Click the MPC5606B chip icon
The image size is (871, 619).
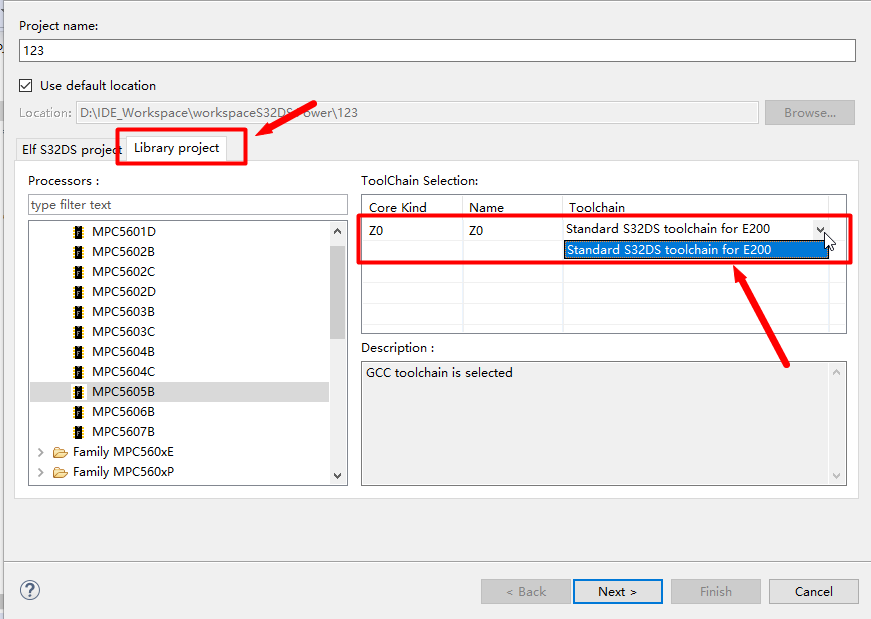(x=78, y=412)
